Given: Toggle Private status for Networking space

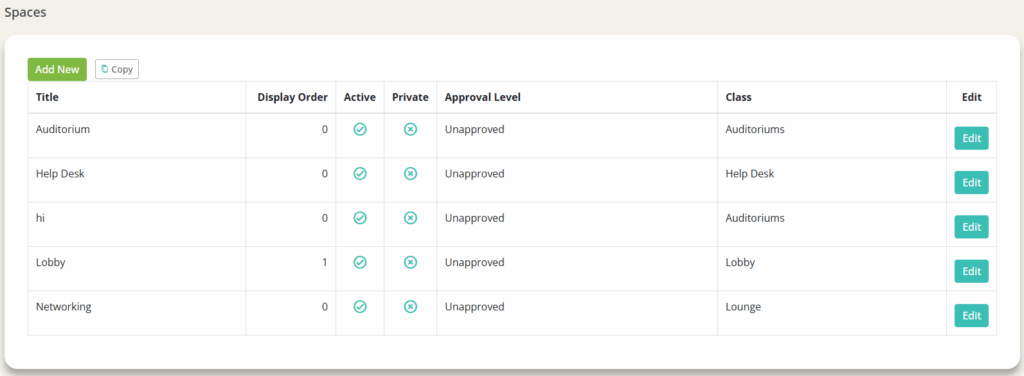Looking at the screenshot, I should [x=410, y=307].
